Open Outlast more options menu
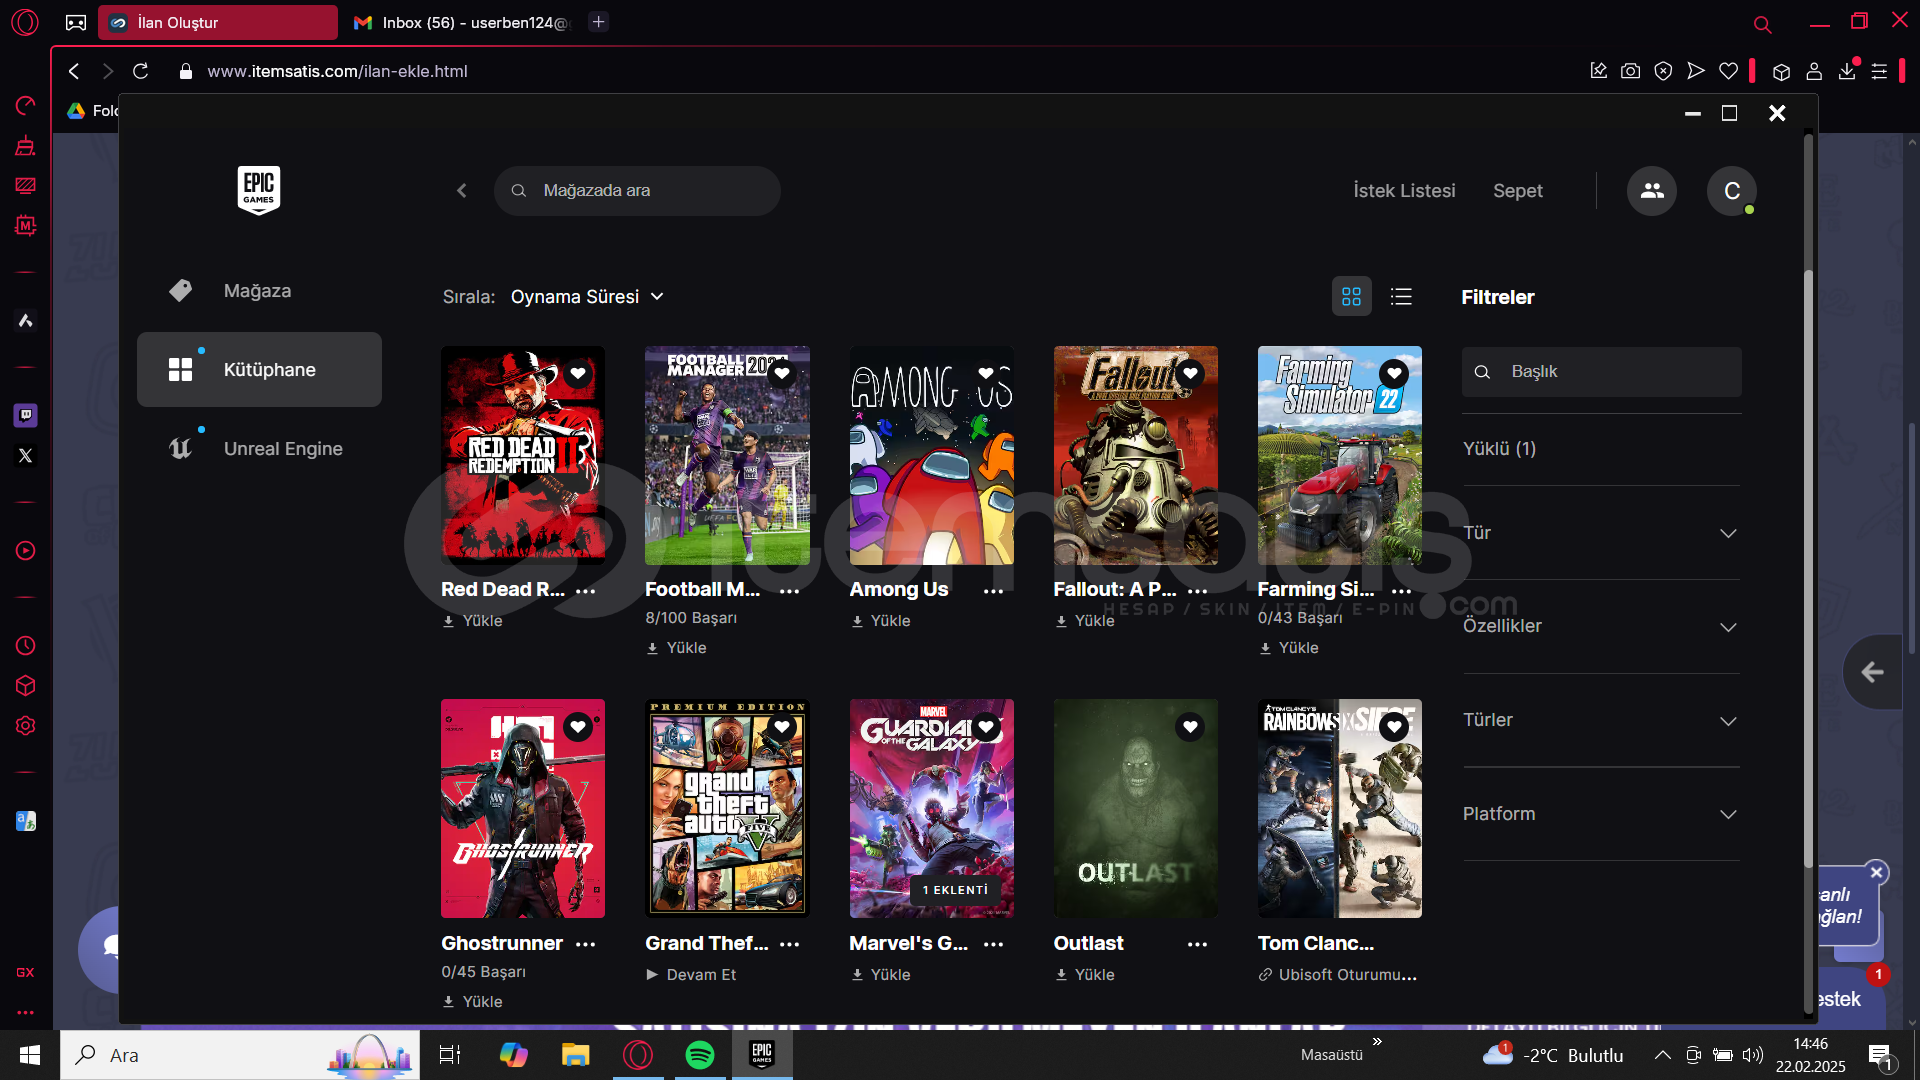Image resolution: width=1920 pixels, height=1080 pixels. pyautogui.click(x=1197, y=944)
